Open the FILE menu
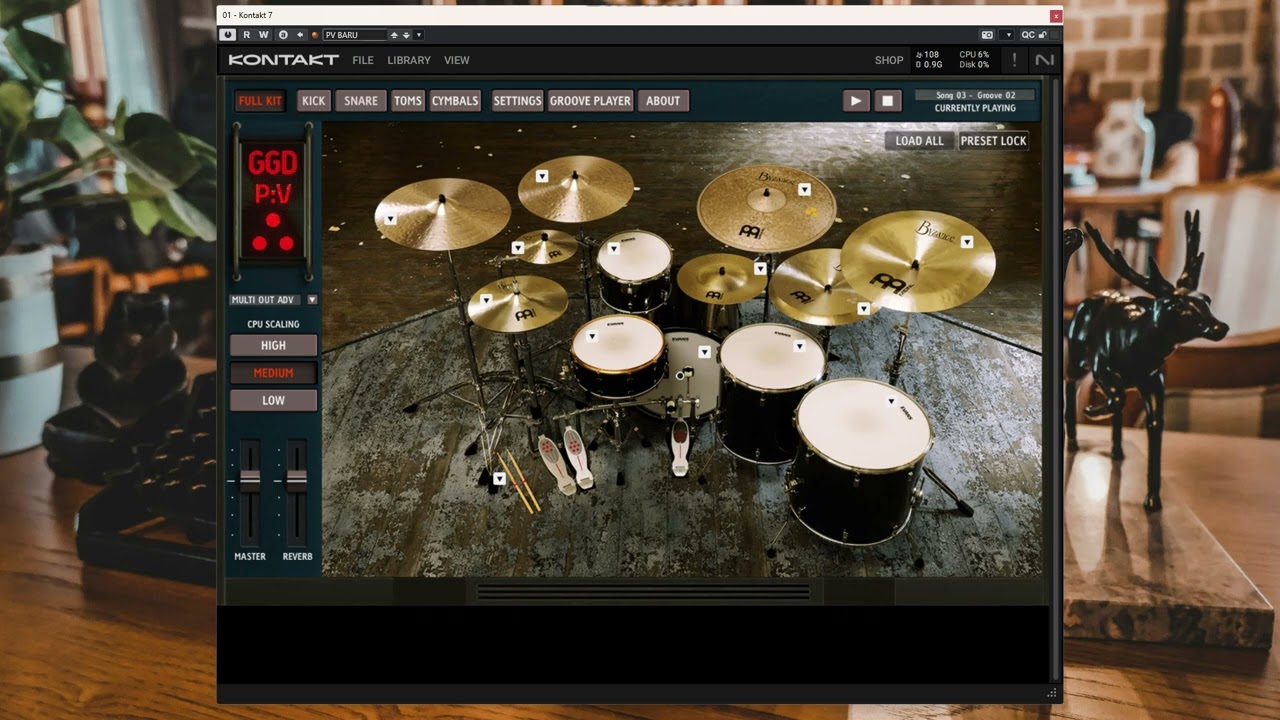The width and height of the screenshot is (1280, 720). pos(363,60)
